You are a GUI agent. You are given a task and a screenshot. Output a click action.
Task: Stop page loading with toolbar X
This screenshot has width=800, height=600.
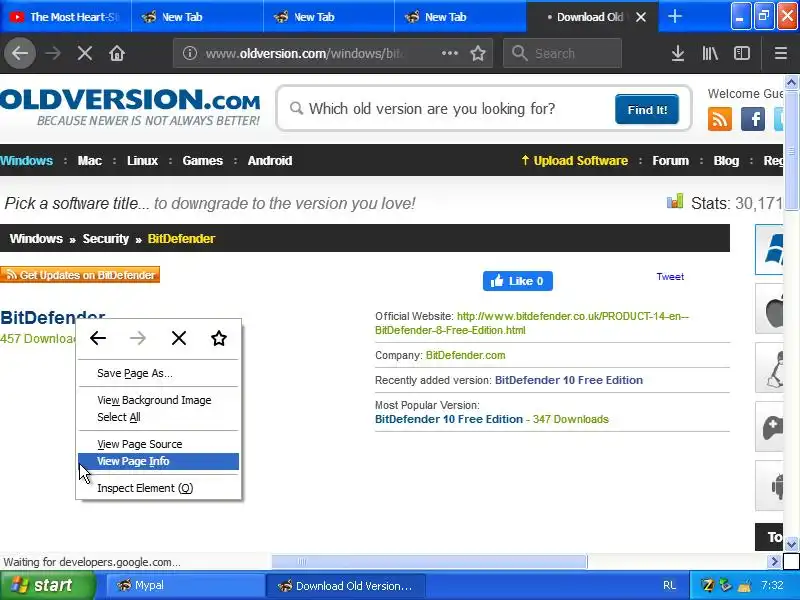tap(85, 53)
